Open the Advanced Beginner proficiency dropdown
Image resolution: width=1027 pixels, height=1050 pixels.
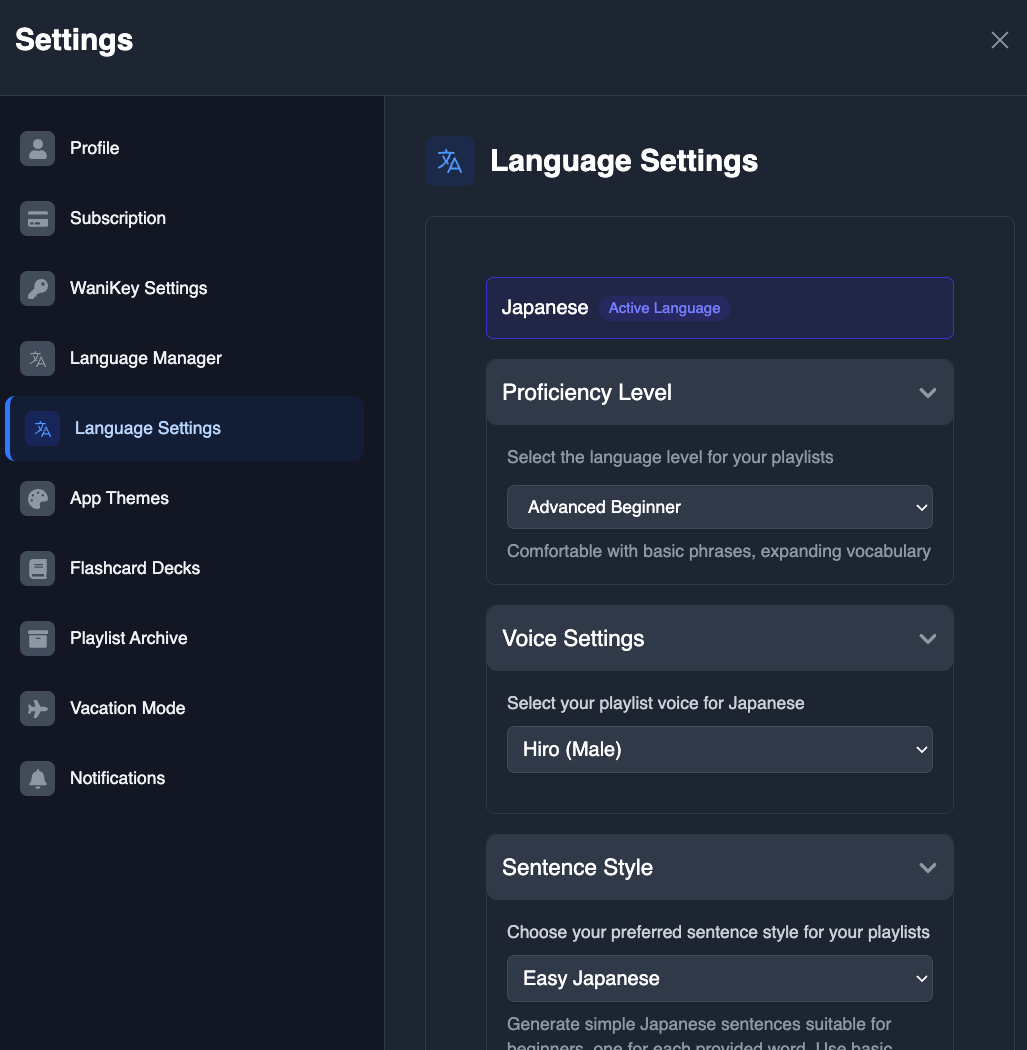pyautogui.click(x=719, y=507)
